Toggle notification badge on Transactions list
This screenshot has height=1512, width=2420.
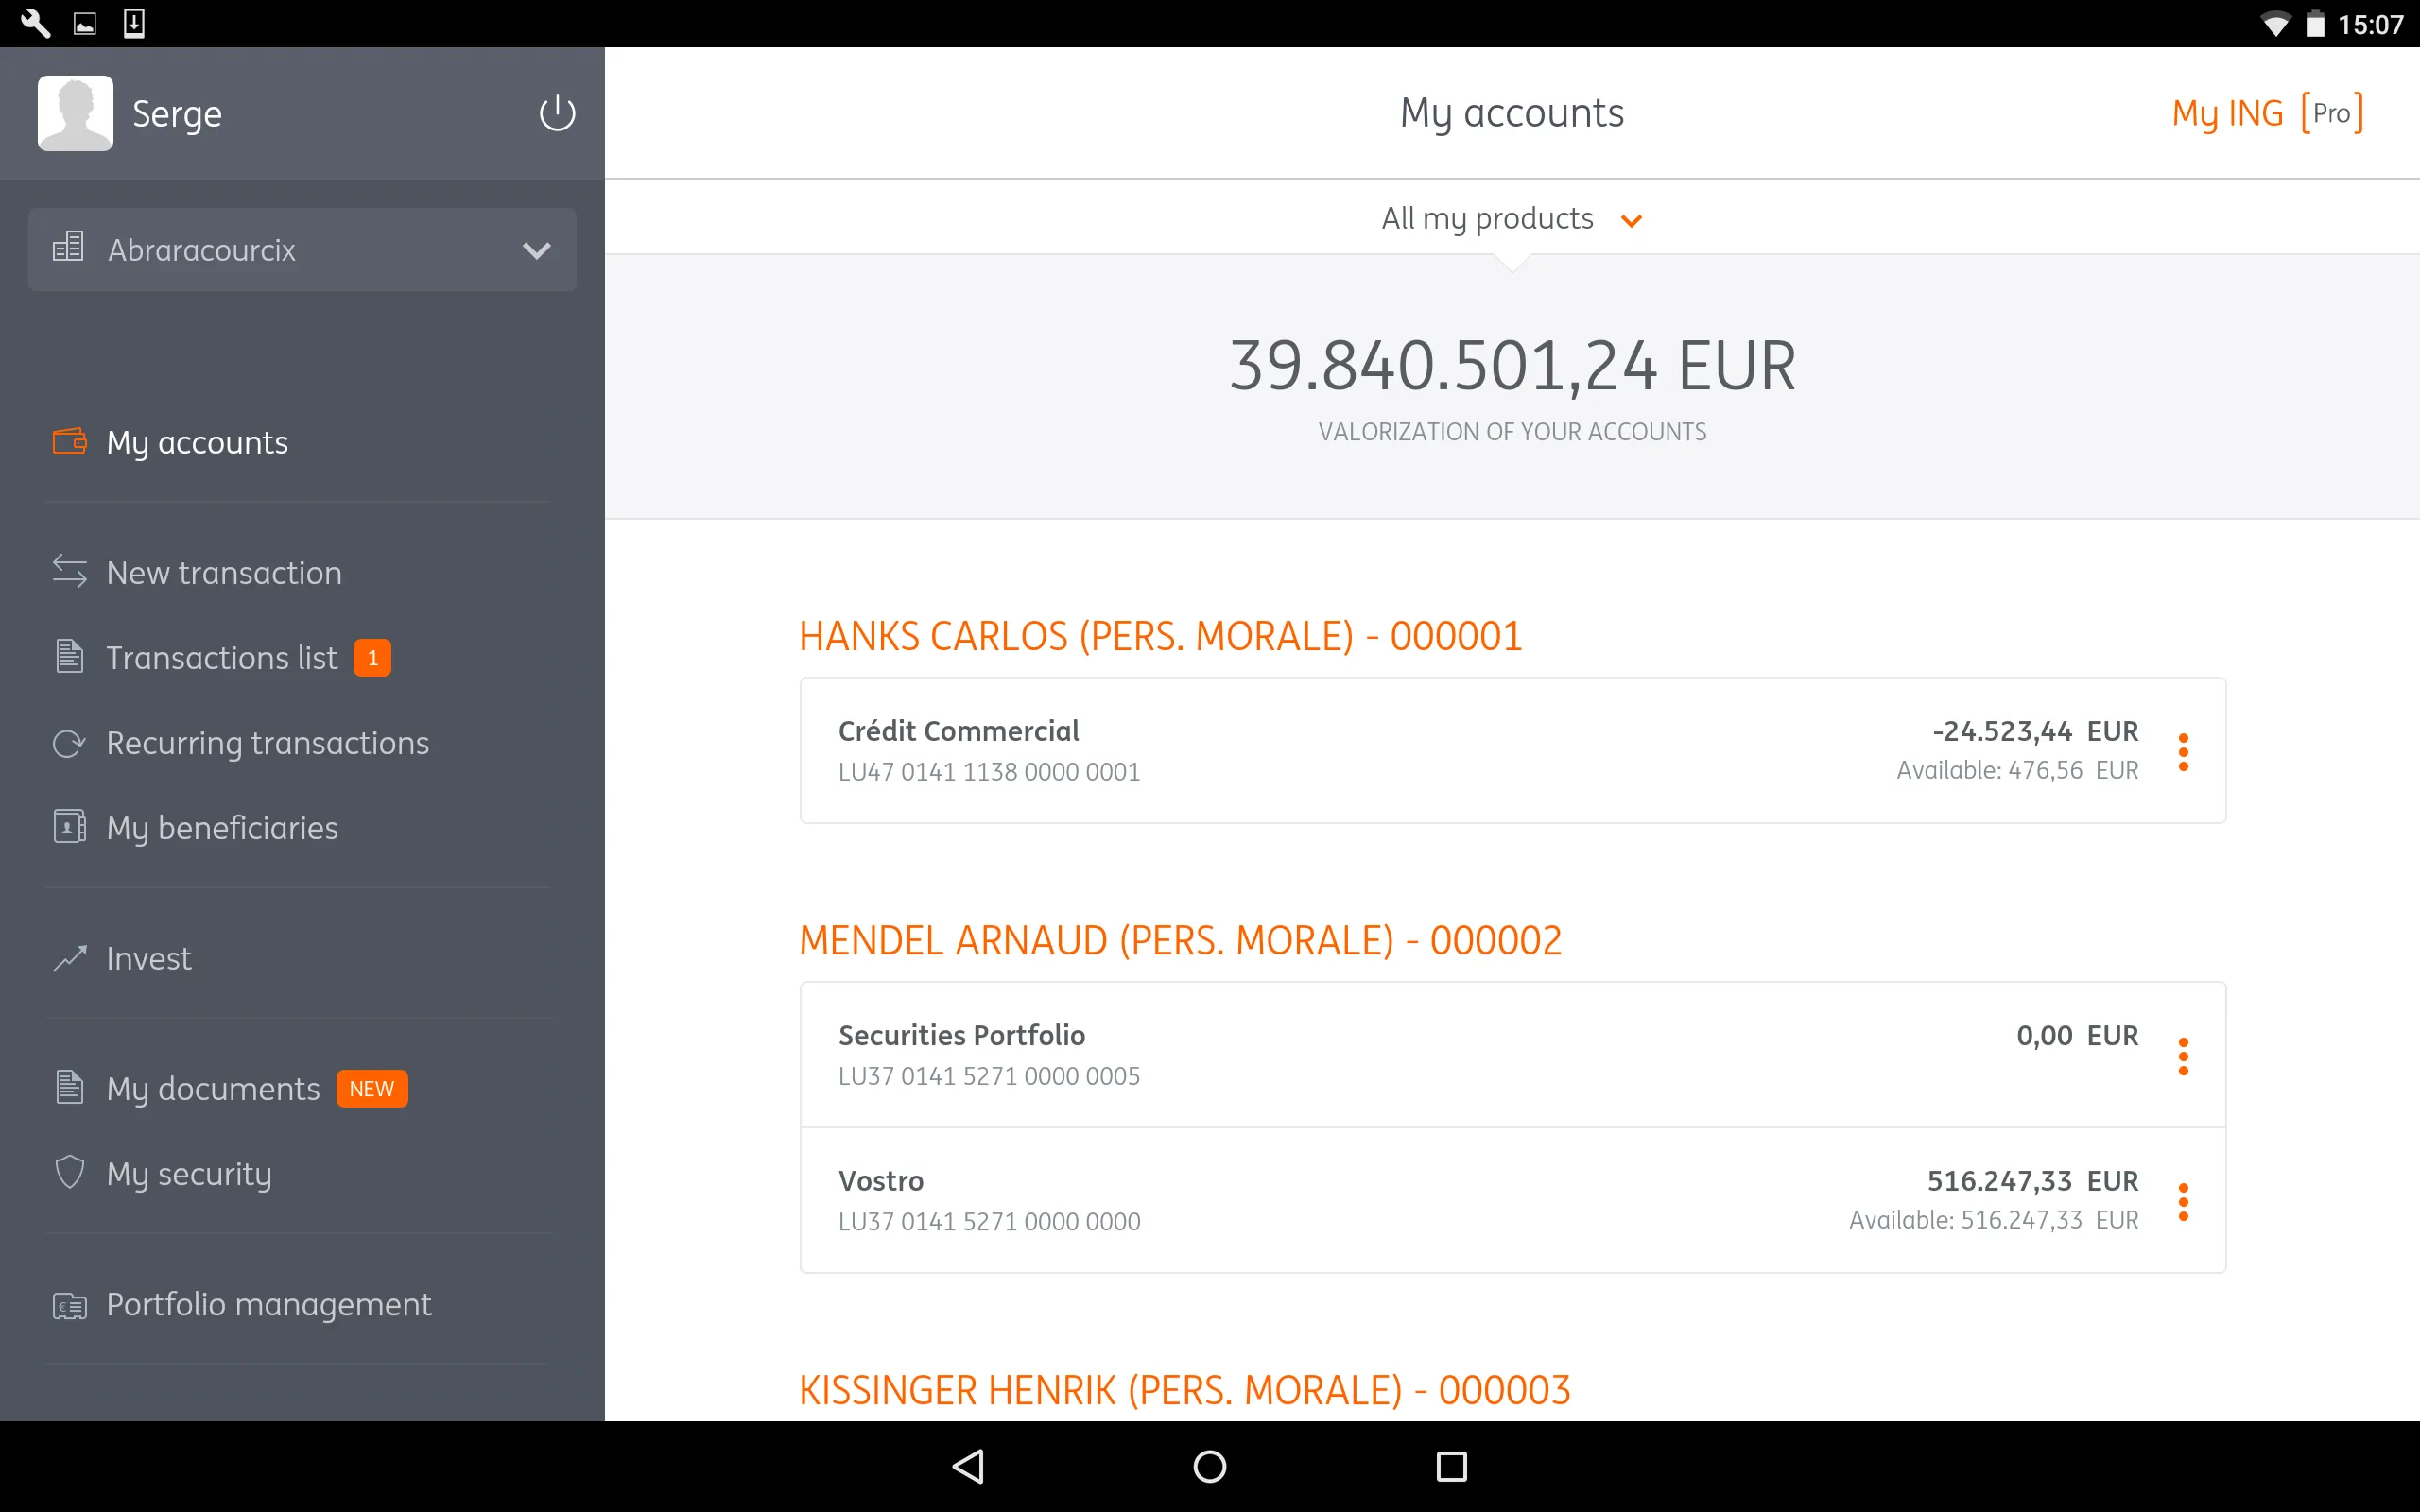tap(372, 659)
